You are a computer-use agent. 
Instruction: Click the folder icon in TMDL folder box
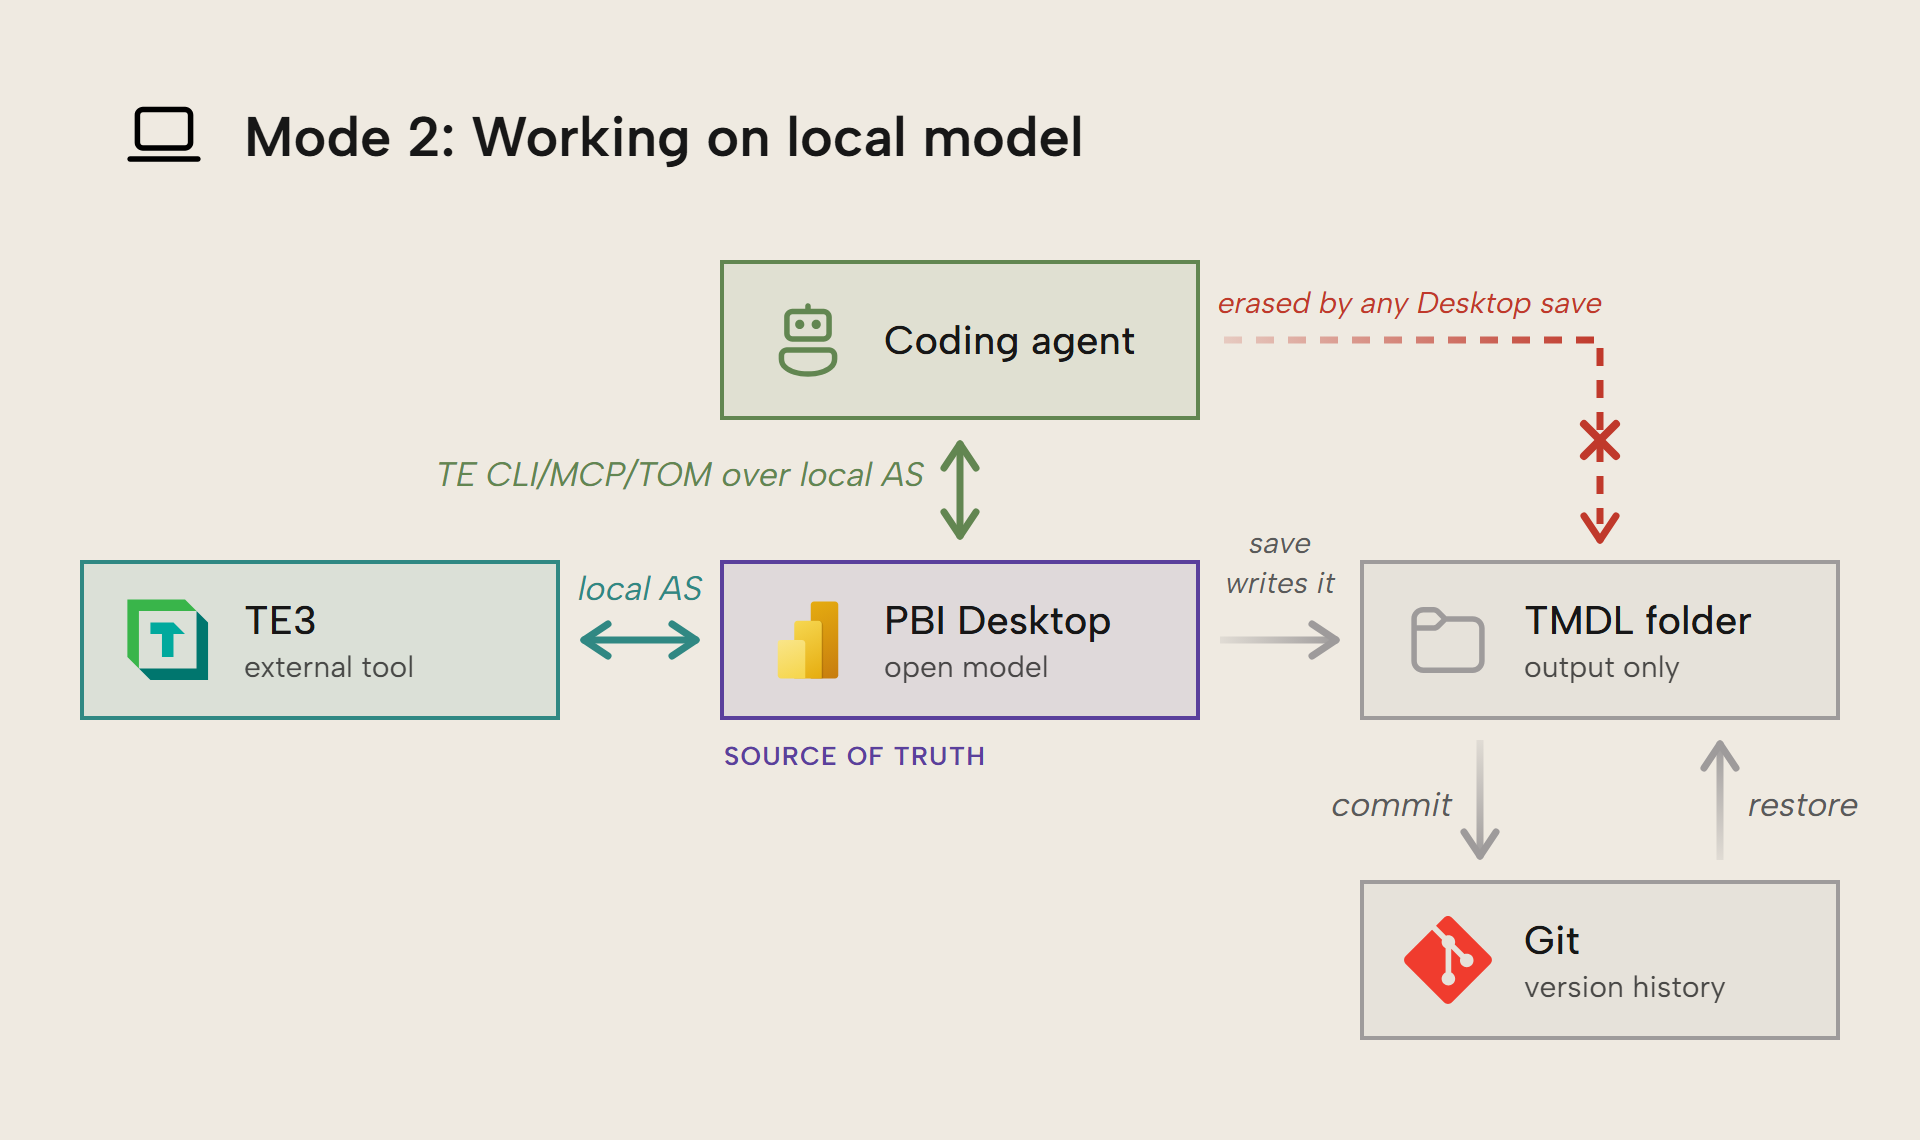click(x=1447, y=640)
